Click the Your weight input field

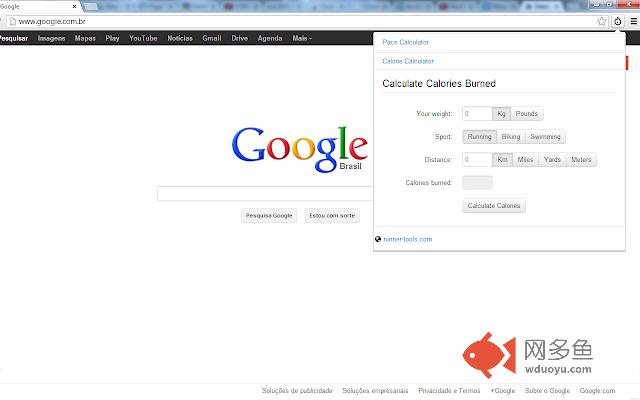pos(477,113)
